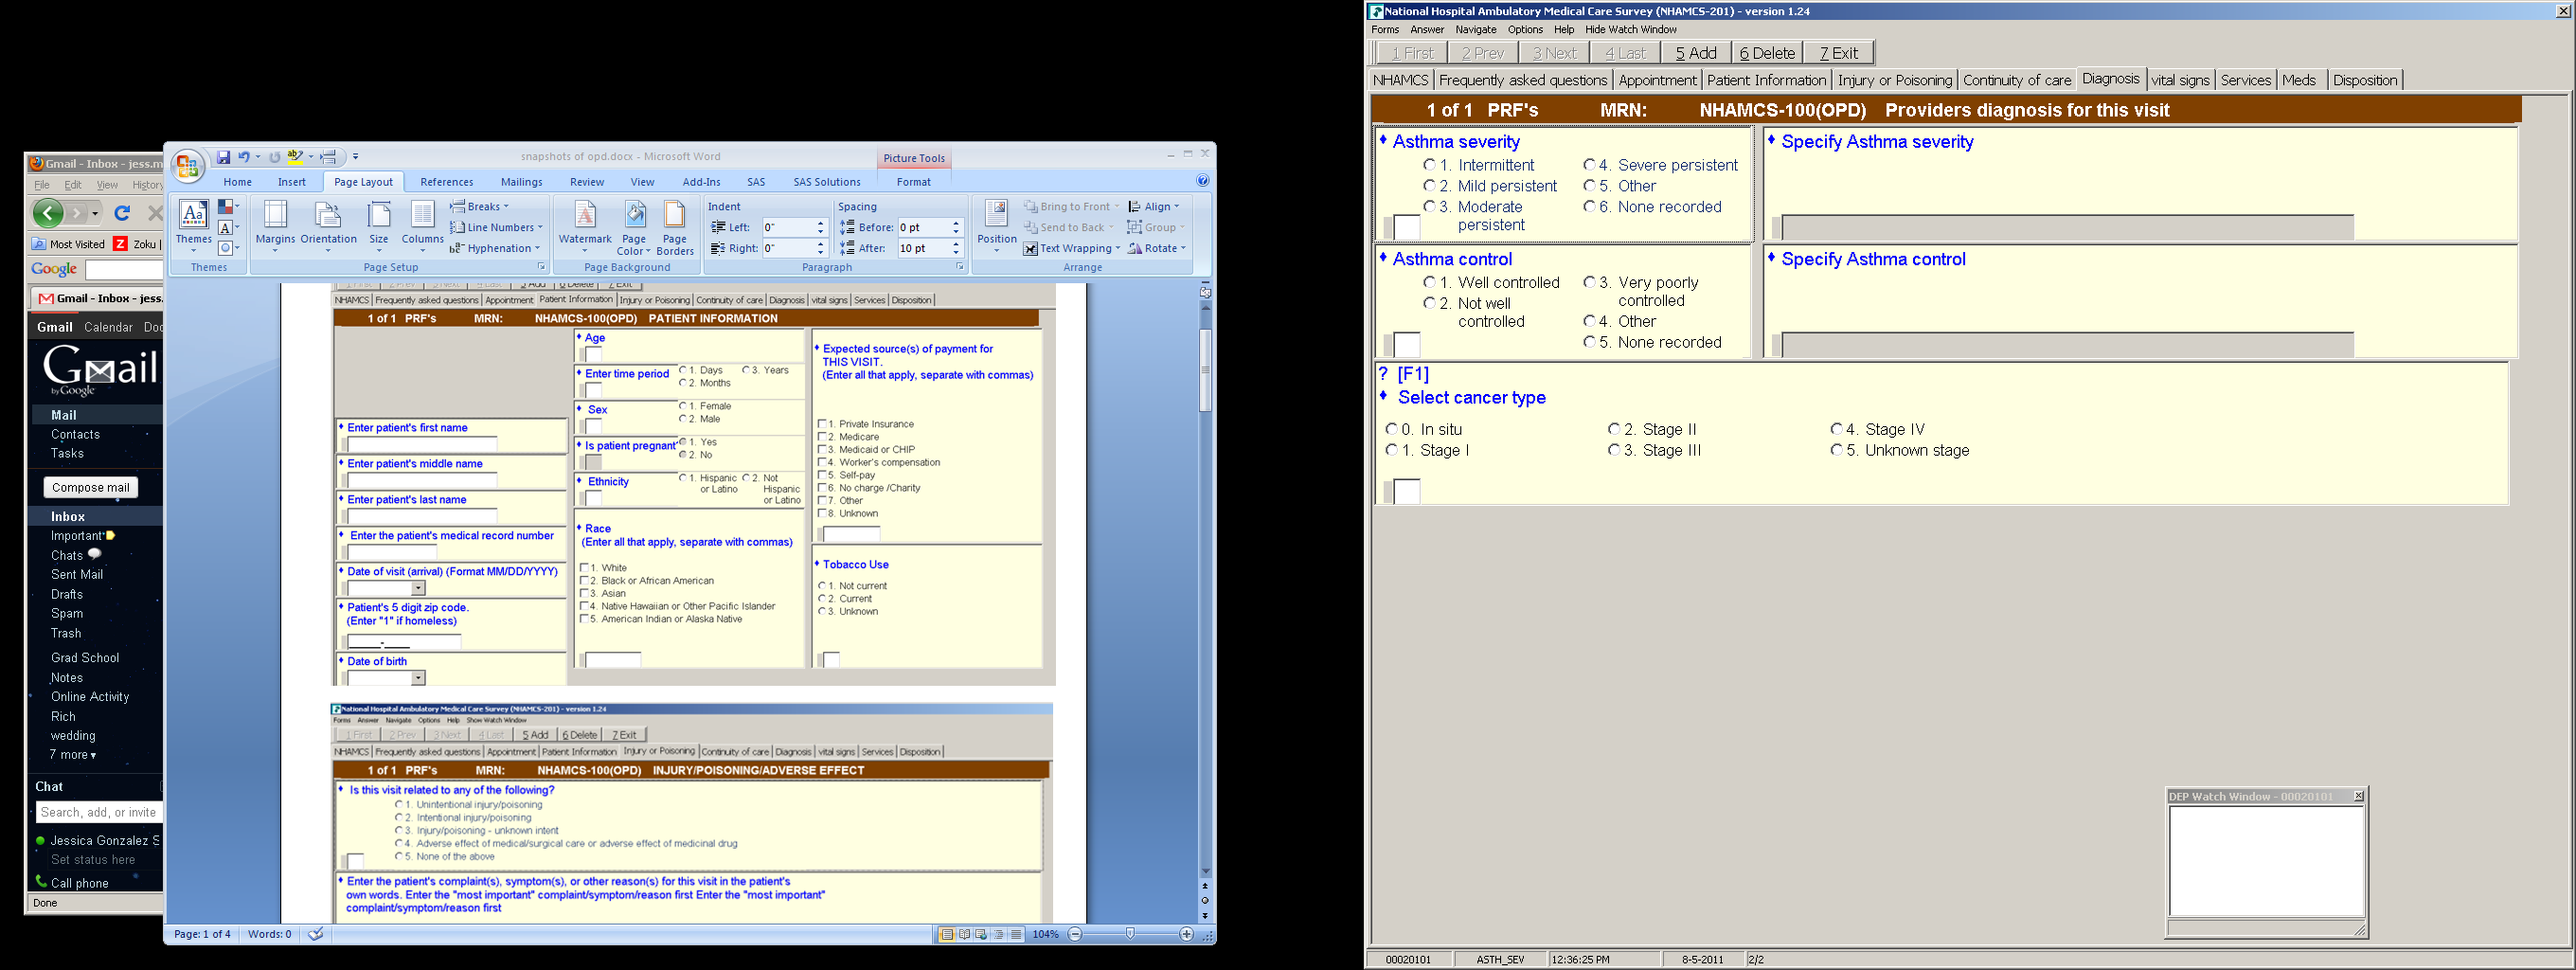The image size is (2576, 970).
Task: Switch to Full Screen Reading view icon
Action: 964,934
